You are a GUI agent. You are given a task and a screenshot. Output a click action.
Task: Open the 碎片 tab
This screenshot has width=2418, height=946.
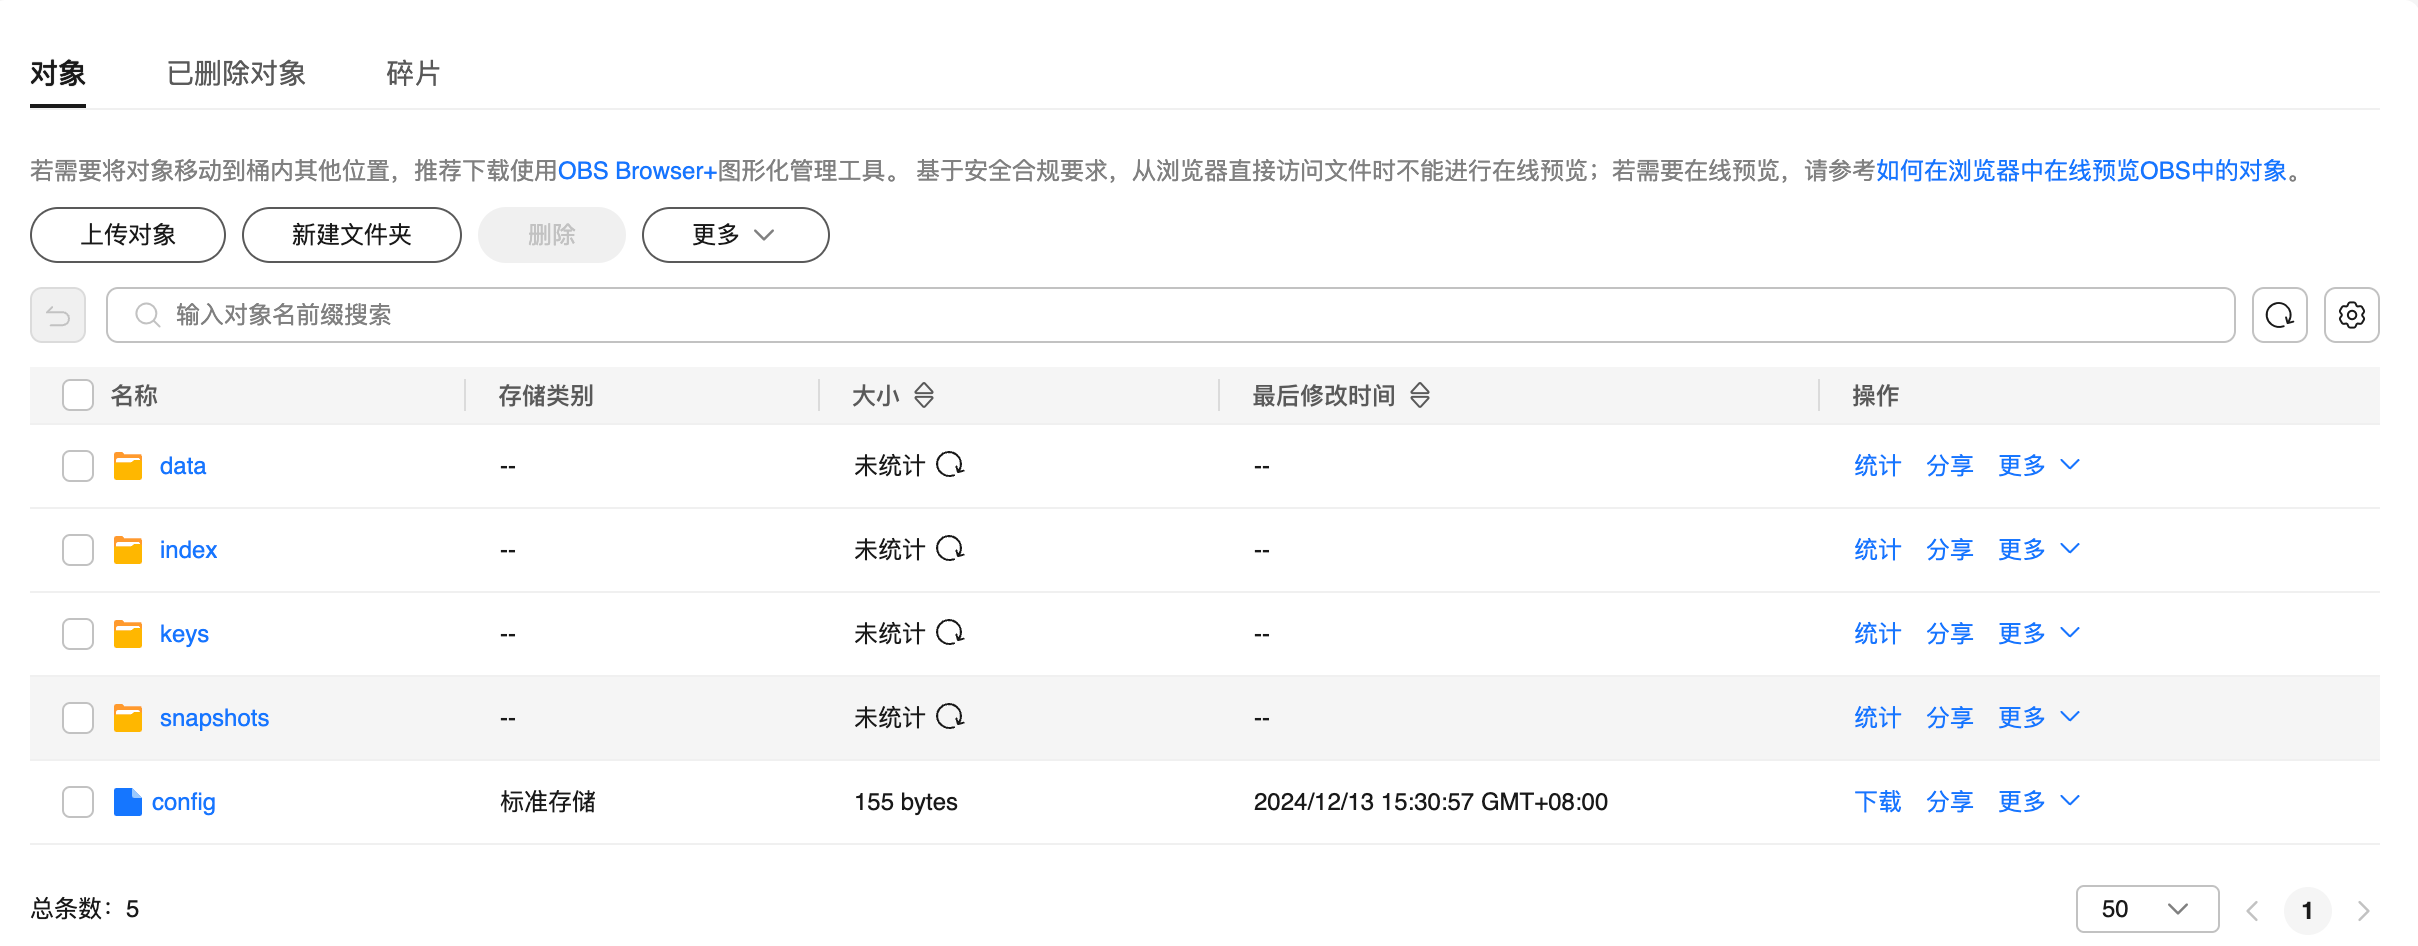tap(413, 73)
